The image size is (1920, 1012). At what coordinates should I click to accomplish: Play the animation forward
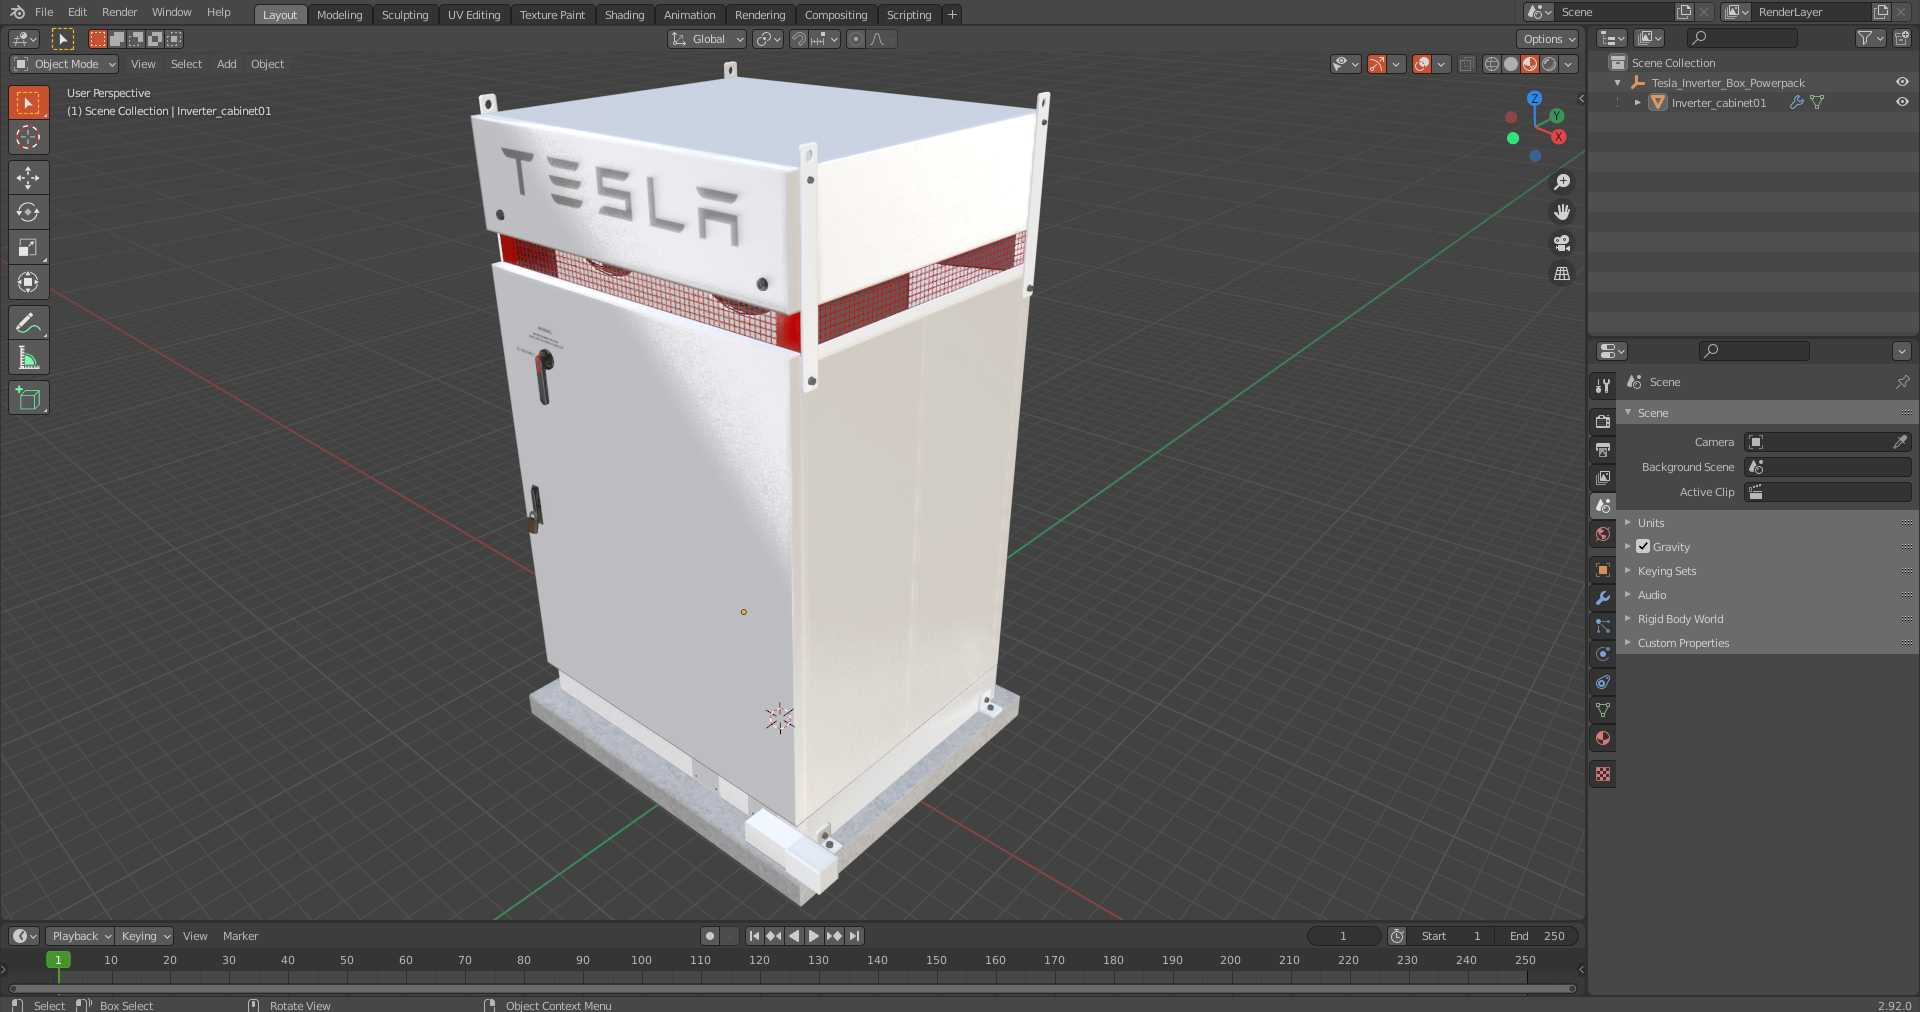pyautogui.click(x=814, y=936)
